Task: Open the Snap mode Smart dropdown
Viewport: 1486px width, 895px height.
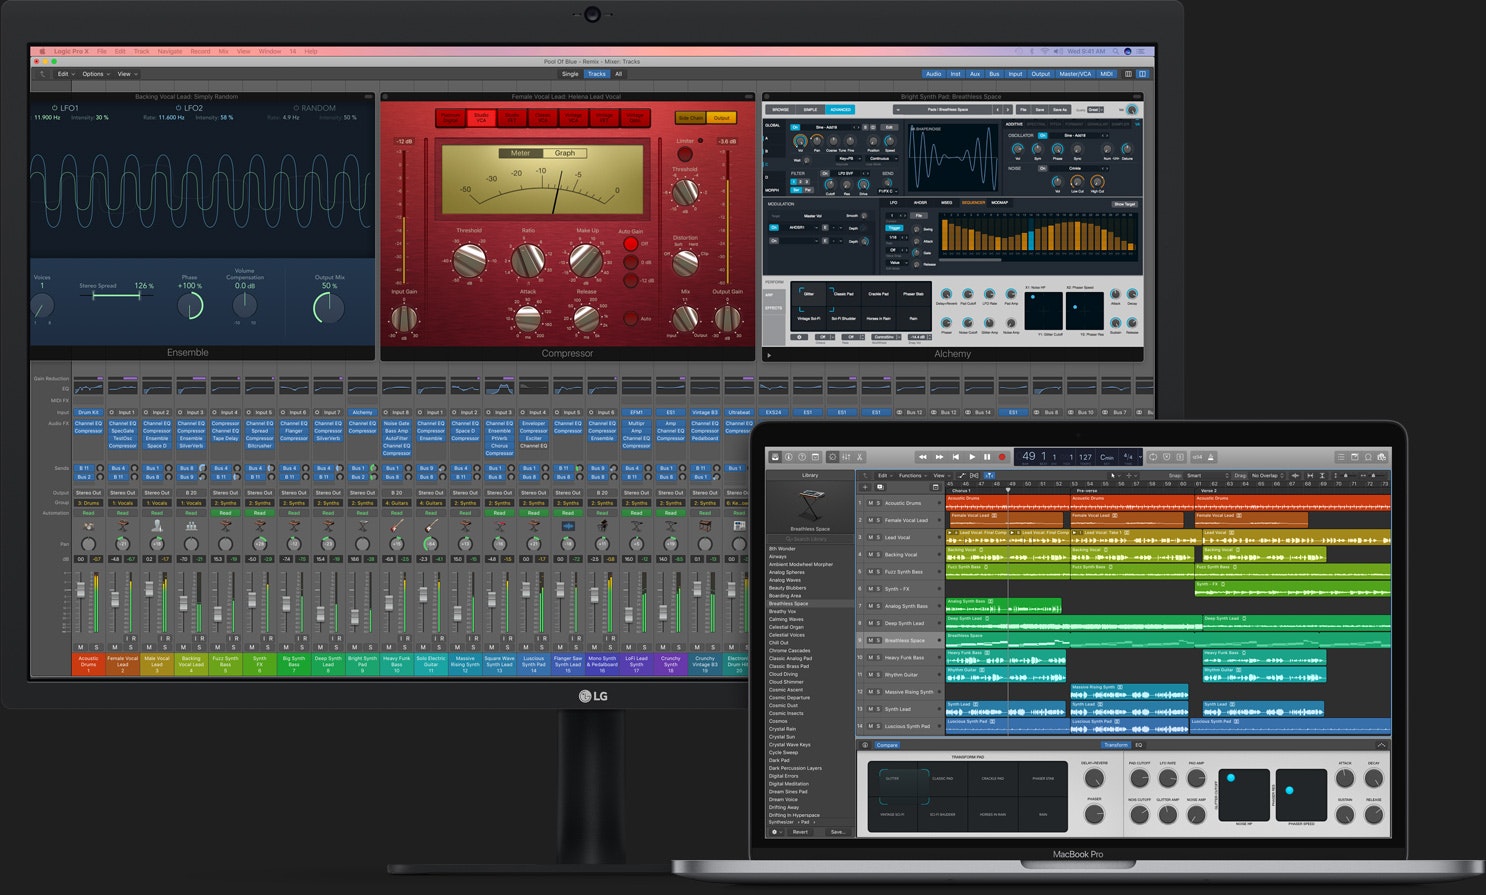Action: [x=1196, y=476]
